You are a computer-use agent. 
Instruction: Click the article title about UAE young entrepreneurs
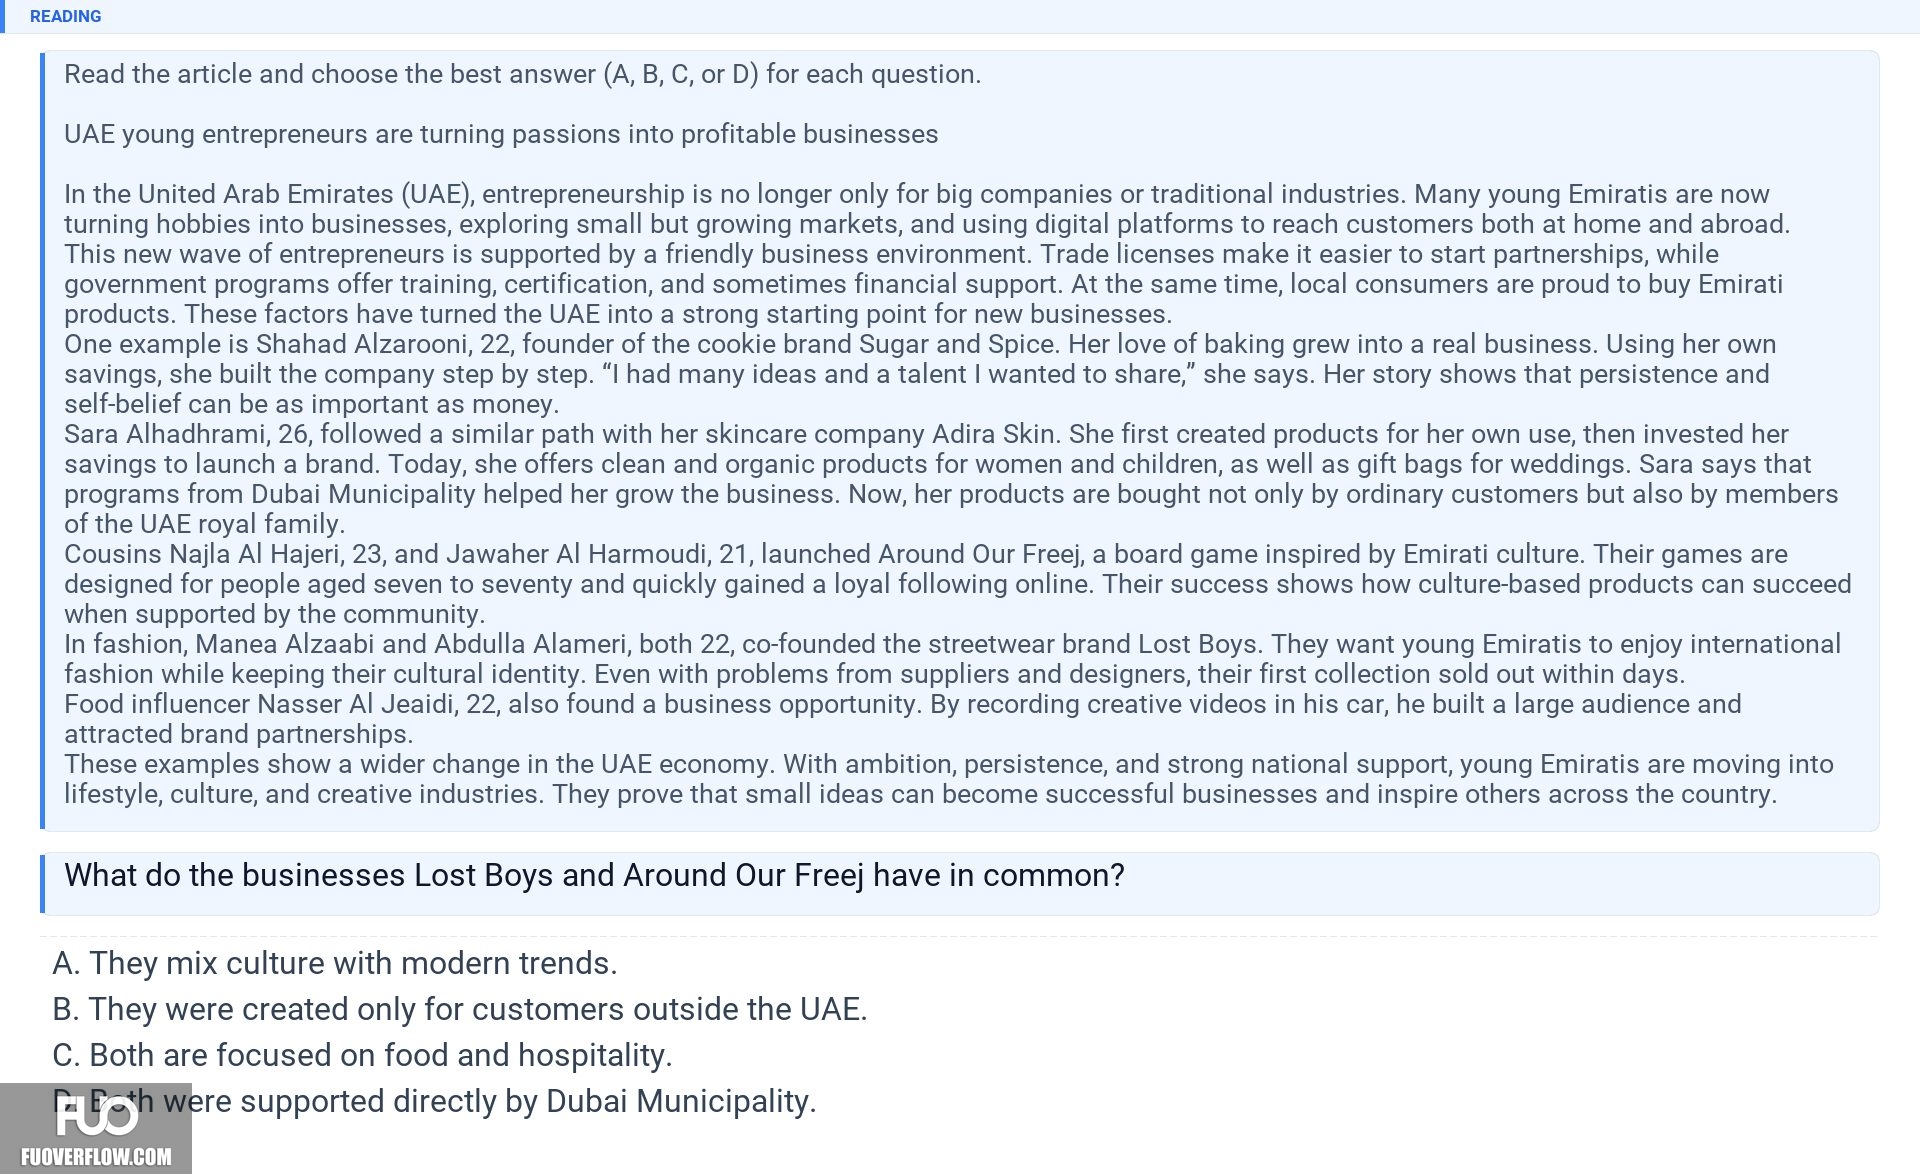501,134
